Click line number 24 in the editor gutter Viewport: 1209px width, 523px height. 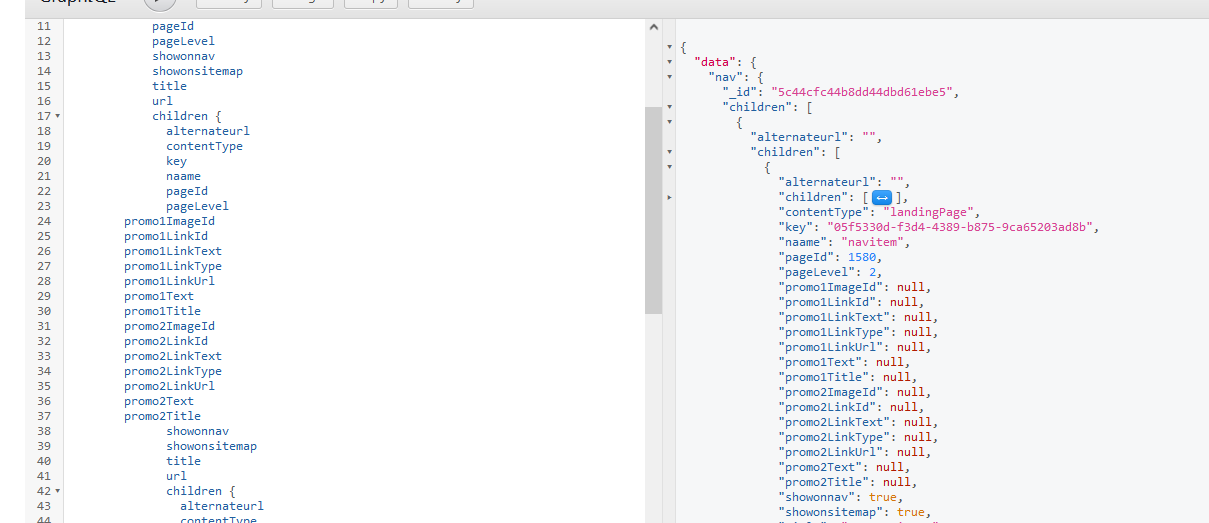[x=43, y=221]
